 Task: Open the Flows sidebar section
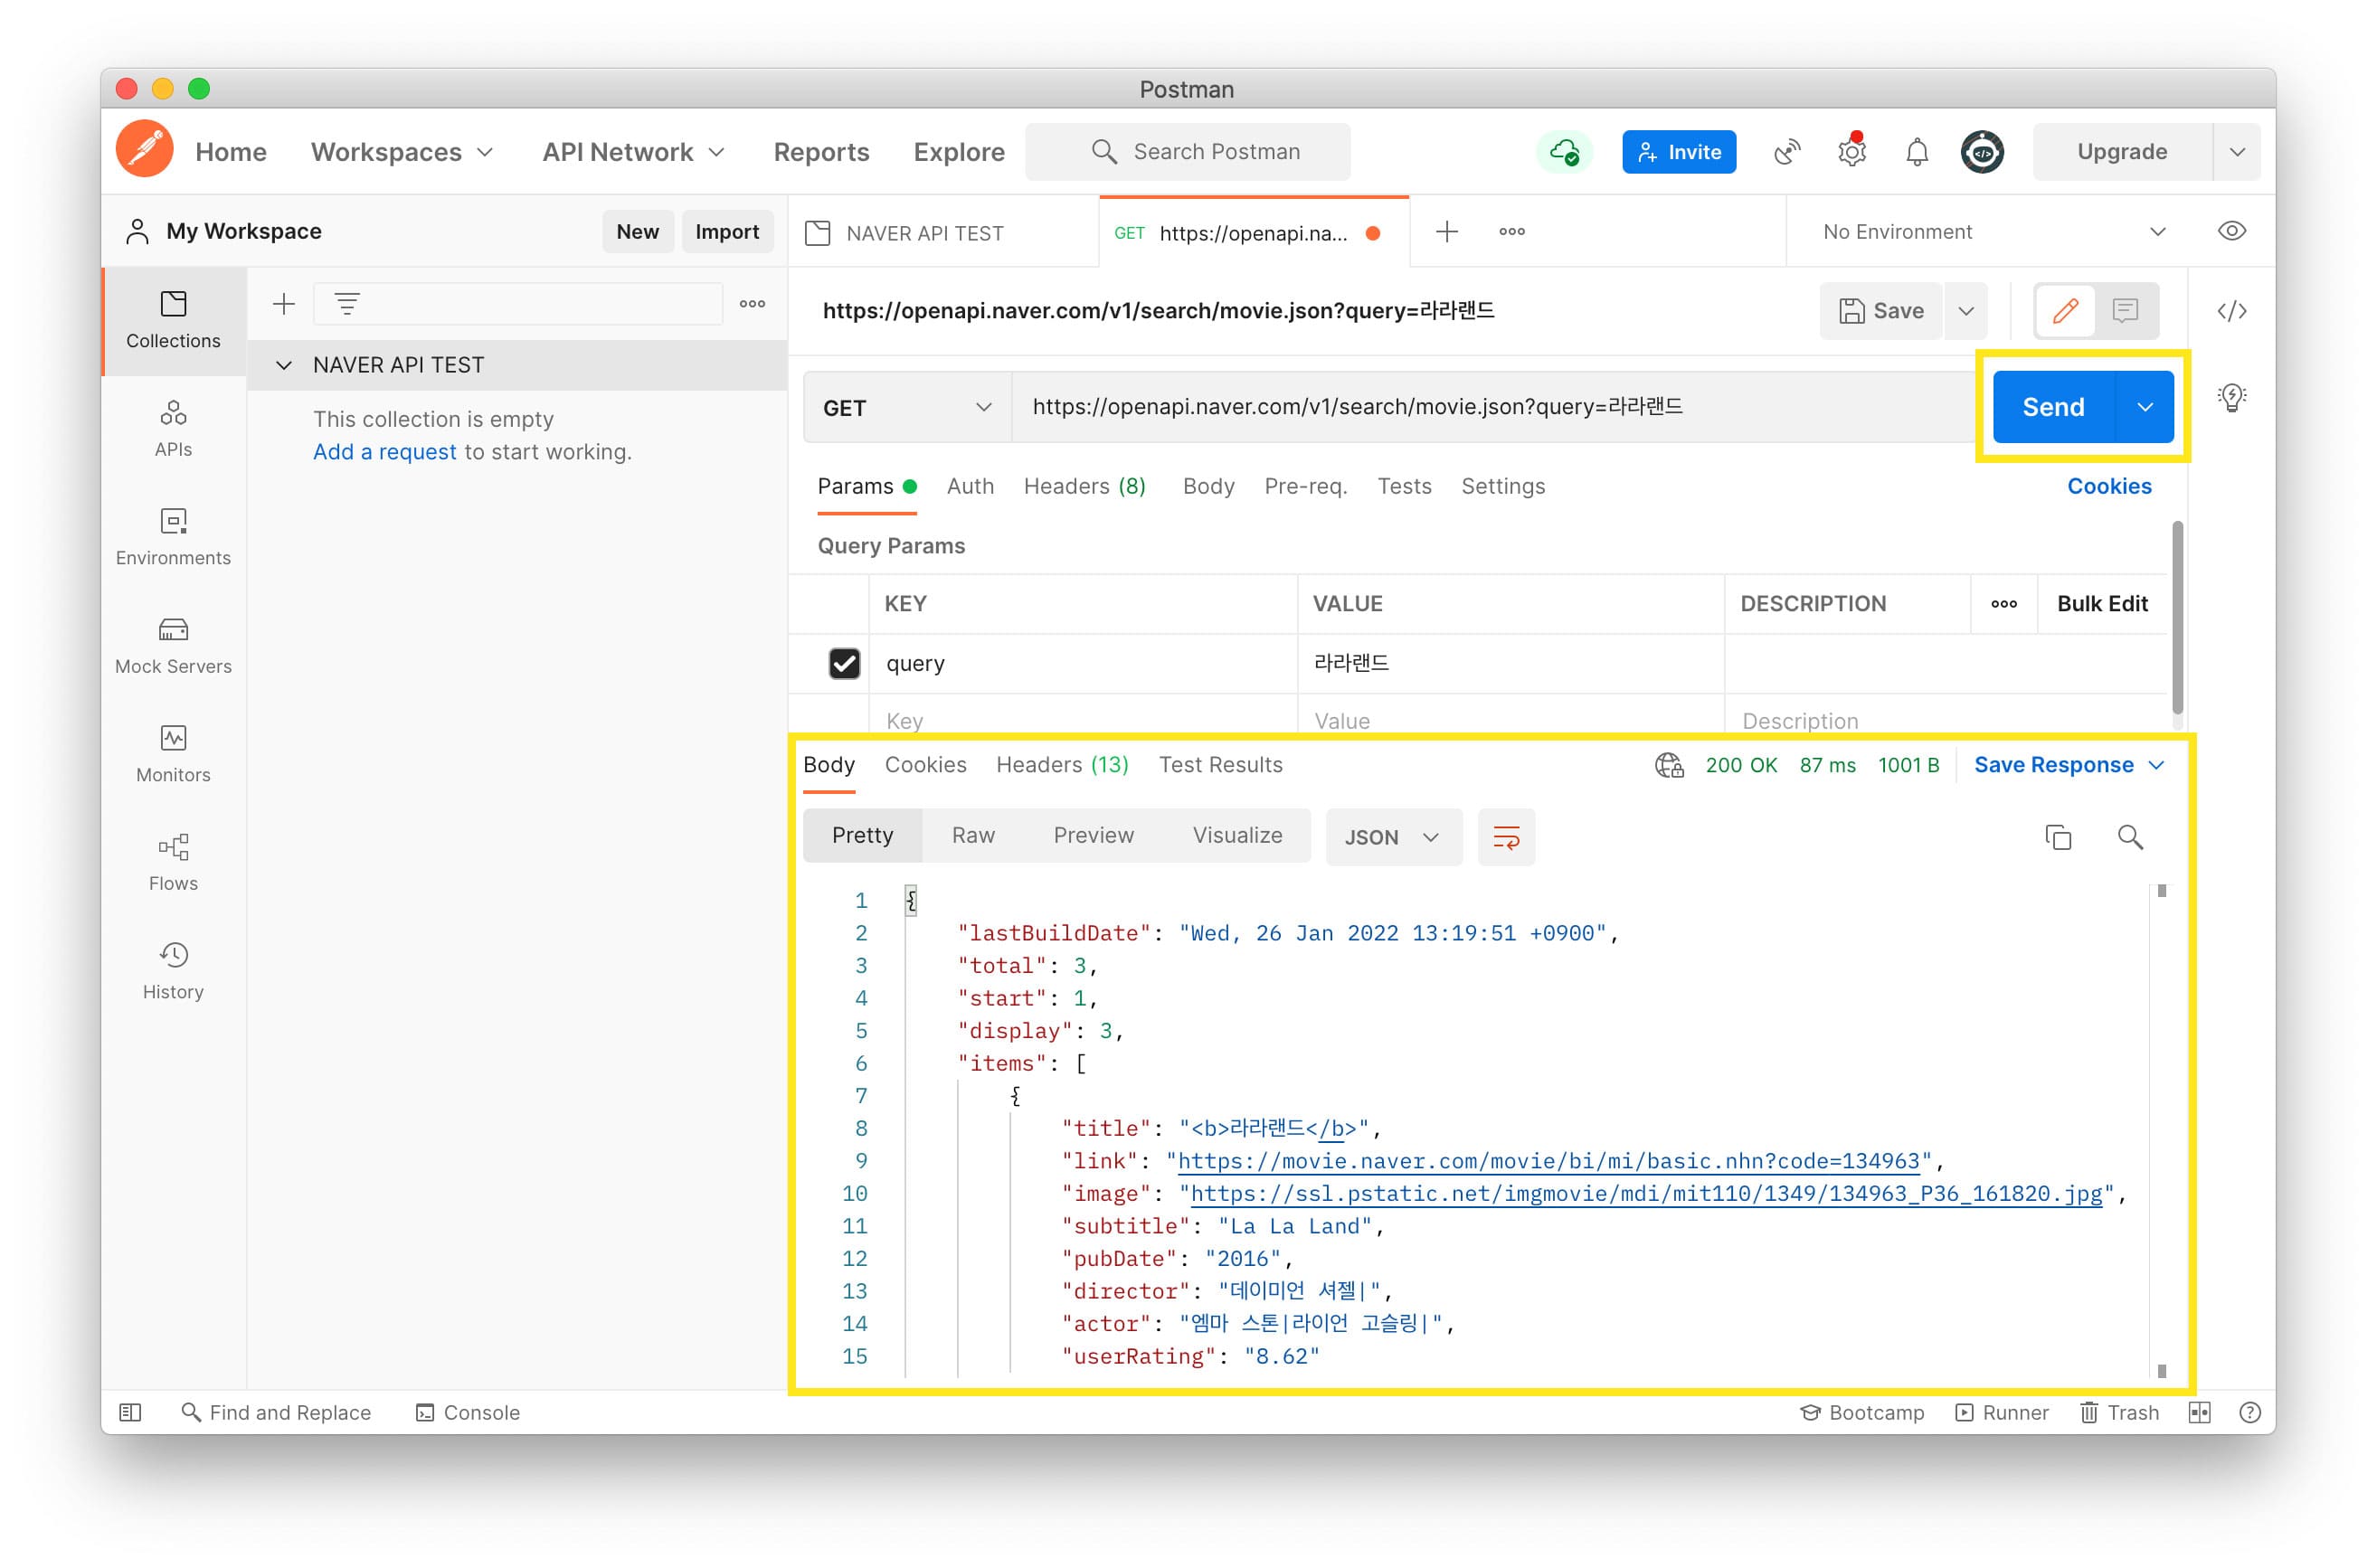tap(173, 862)
